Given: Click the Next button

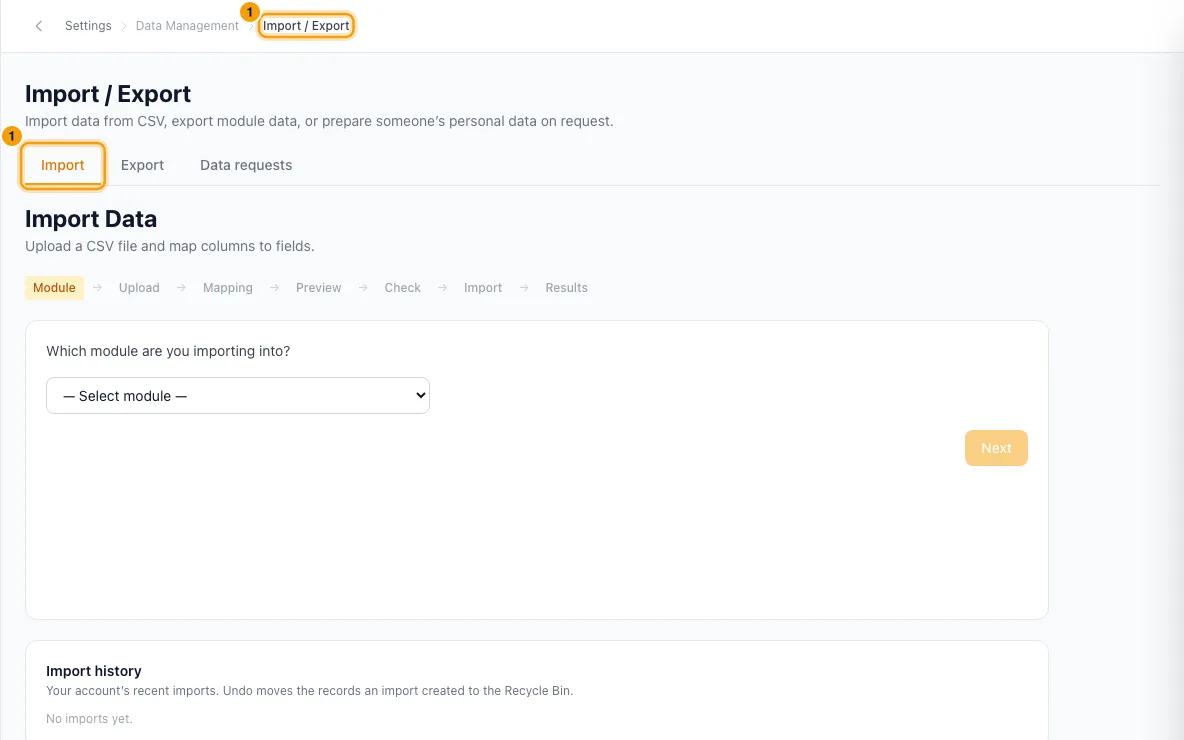Looking at the screenshot, I should (996, 448).
